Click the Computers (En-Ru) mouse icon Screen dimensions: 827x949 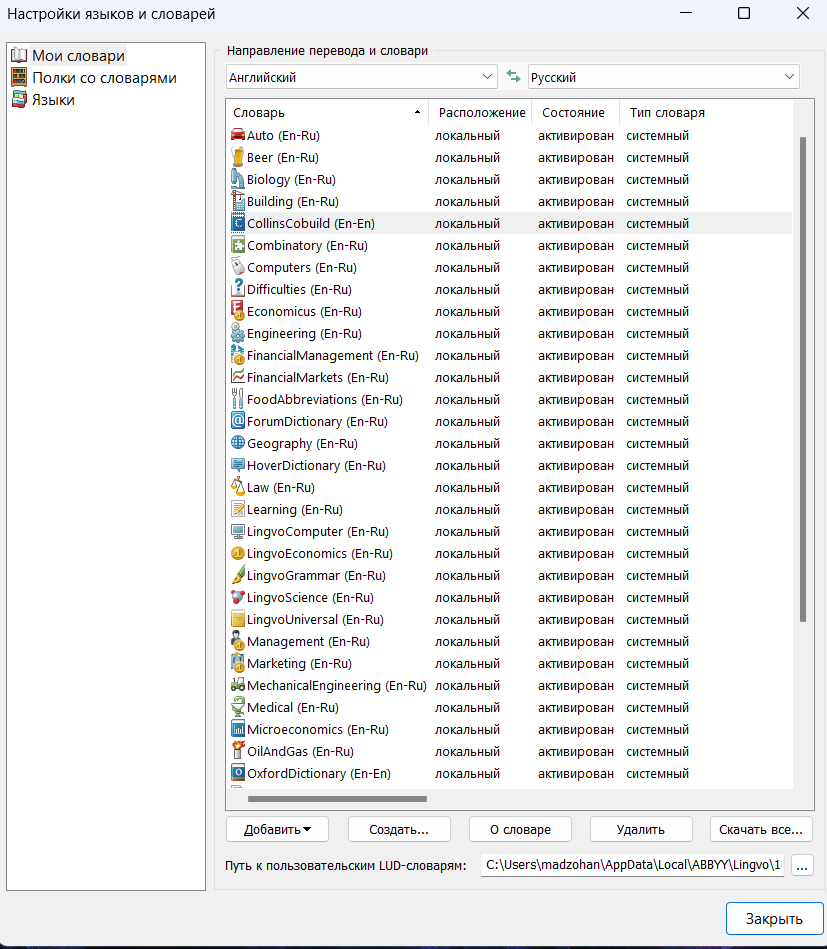(238, 267)
